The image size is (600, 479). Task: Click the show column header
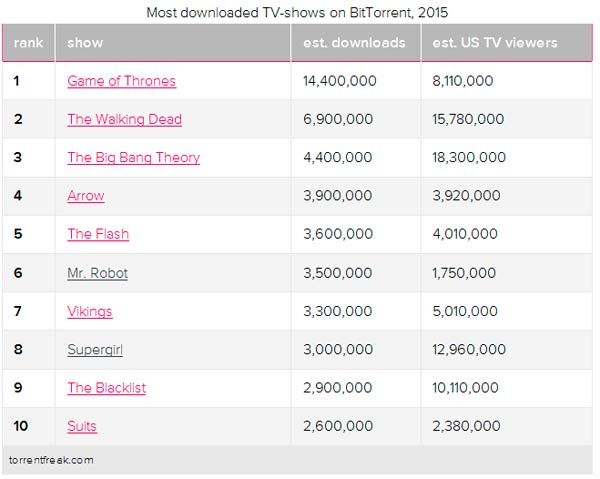click(x=85, y=43)
